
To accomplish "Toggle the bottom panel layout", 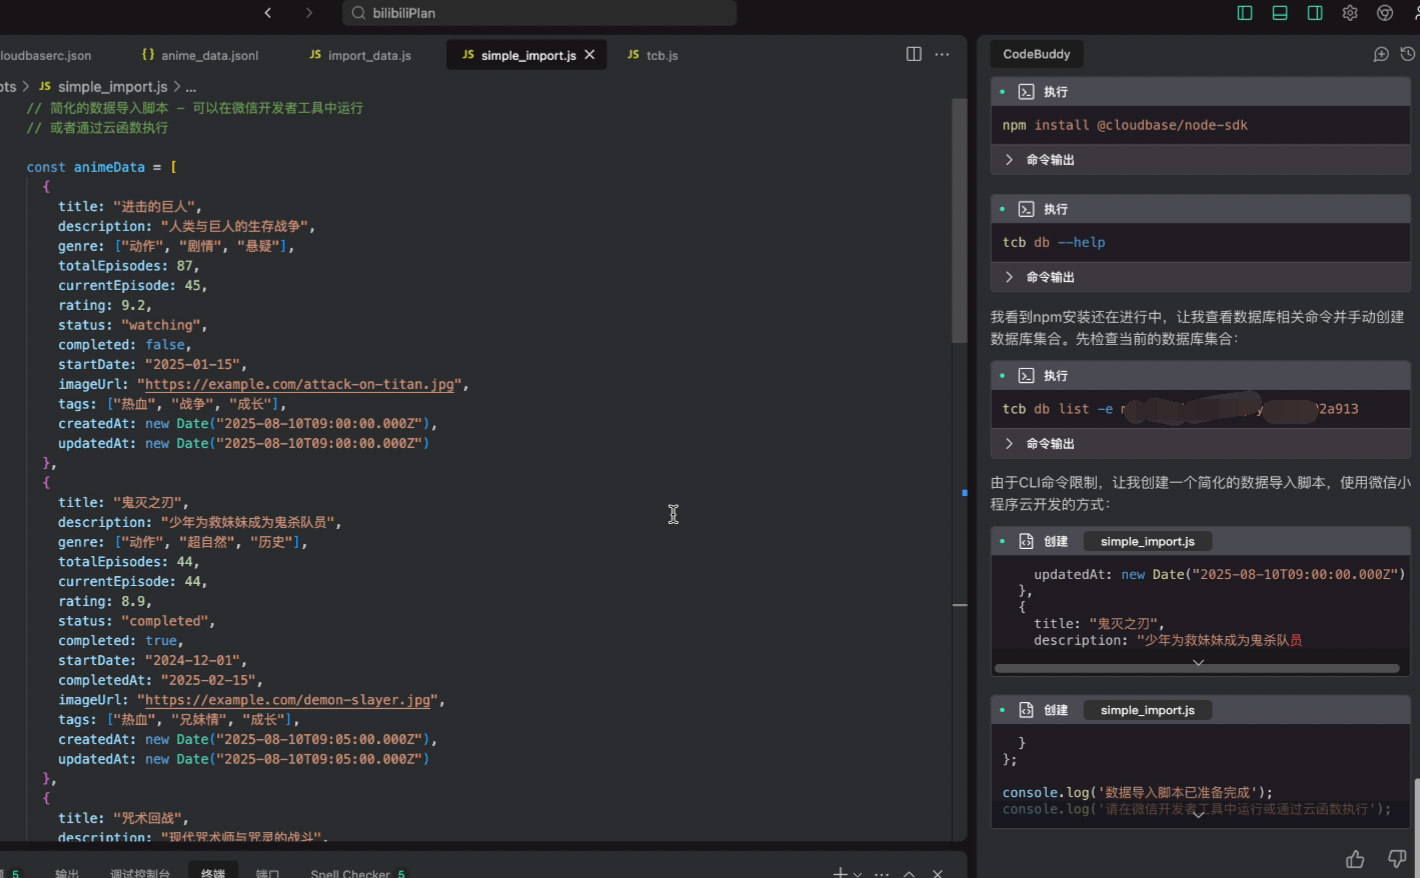I will coord(1280,13).
